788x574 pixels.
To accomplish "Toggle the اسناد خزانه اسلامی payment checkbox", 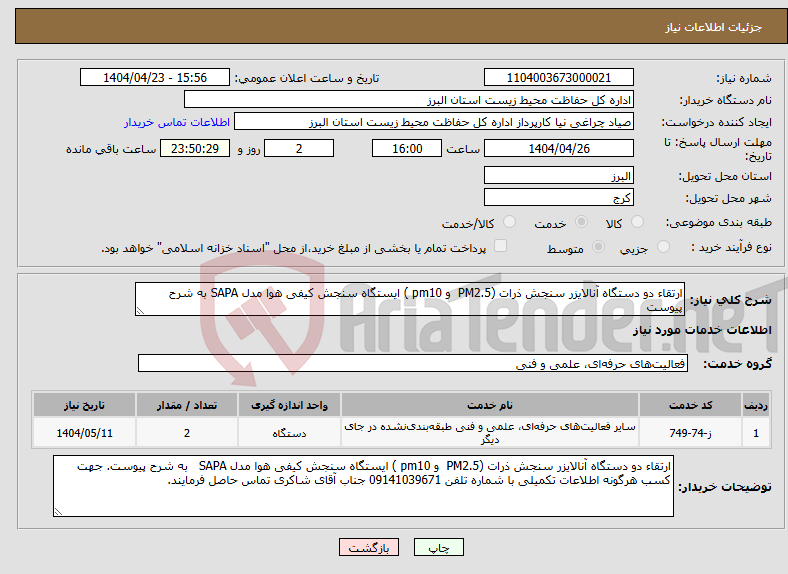I will [501, 246].
